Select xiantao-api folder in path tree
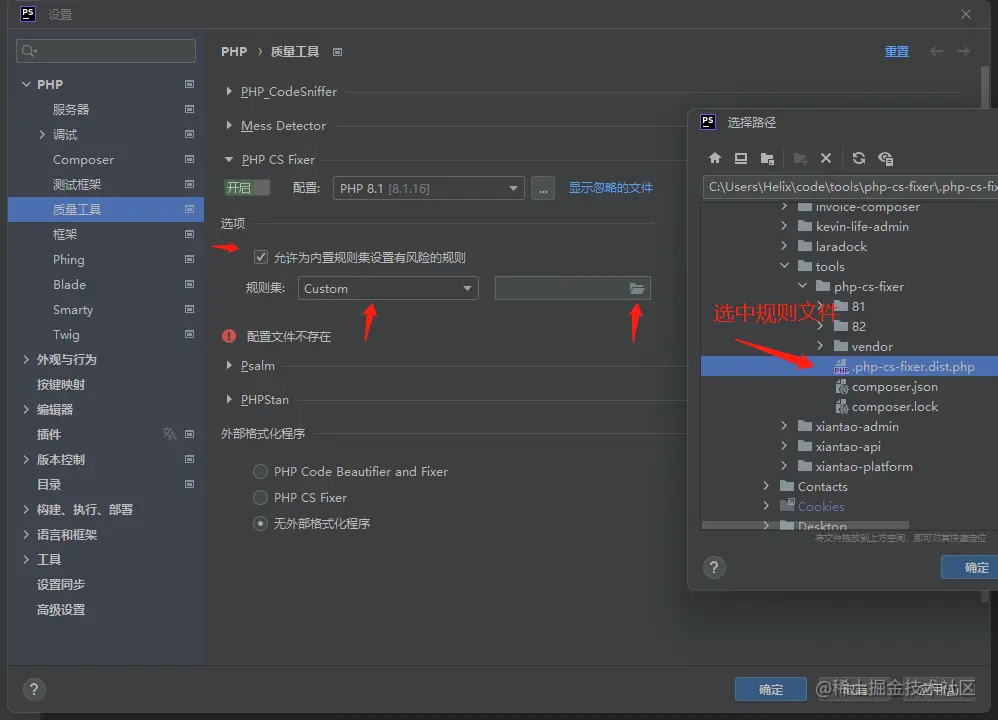The width and height of the screenshot is (998, 720). tap(849, 447)
